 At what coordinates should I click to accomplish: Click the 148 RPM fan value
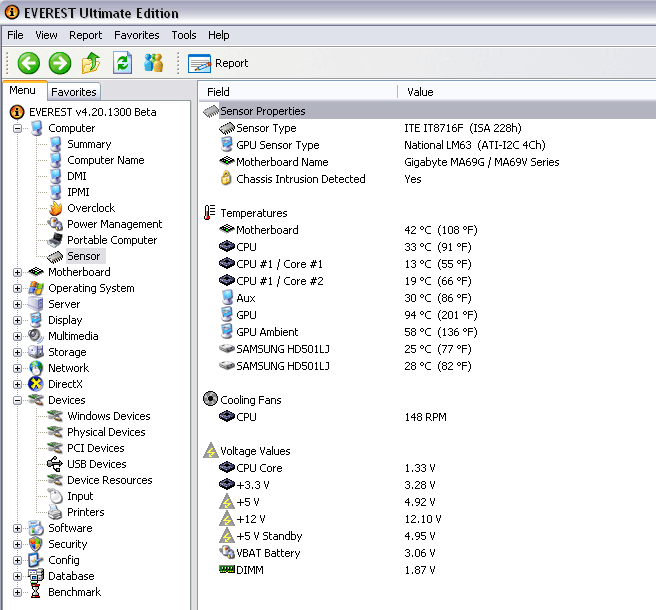[425, 417]
